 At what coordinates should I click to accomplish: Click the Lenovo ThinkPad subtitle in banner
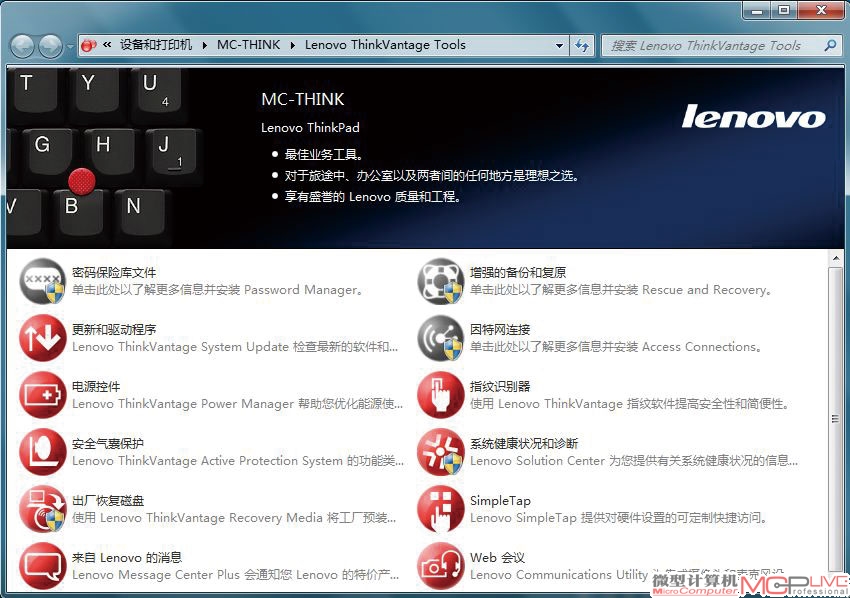click(x=310, y=128)
